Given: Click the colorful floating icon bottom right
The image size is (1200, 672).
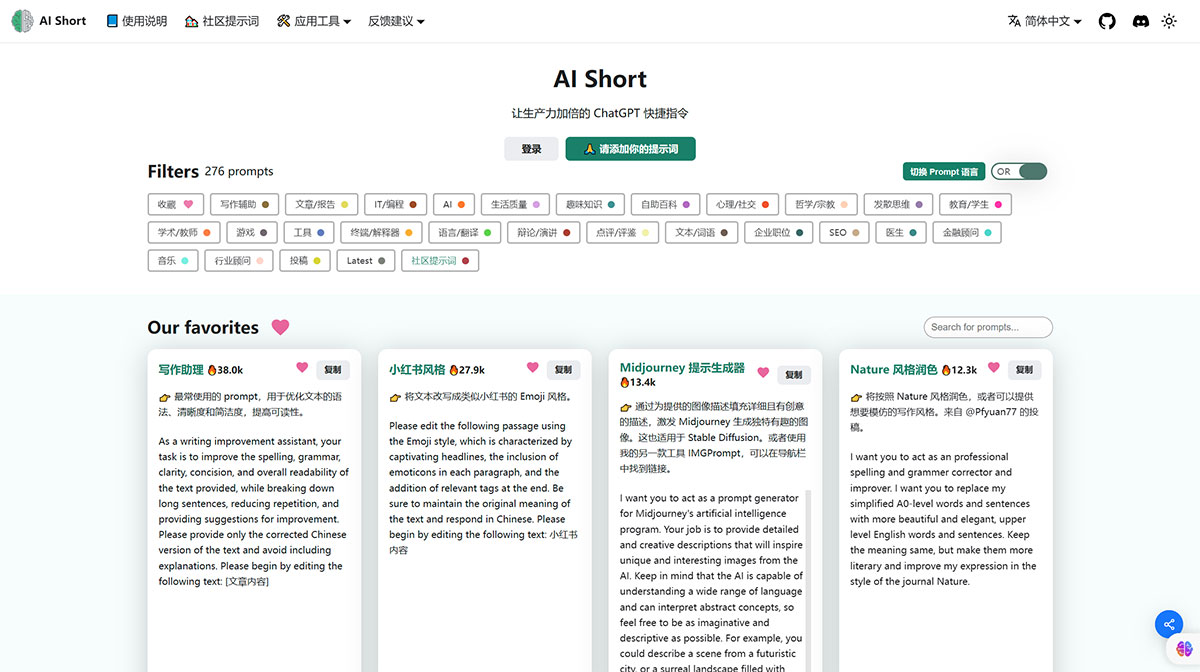Looking at the screenshot, I should [1185, 648].
